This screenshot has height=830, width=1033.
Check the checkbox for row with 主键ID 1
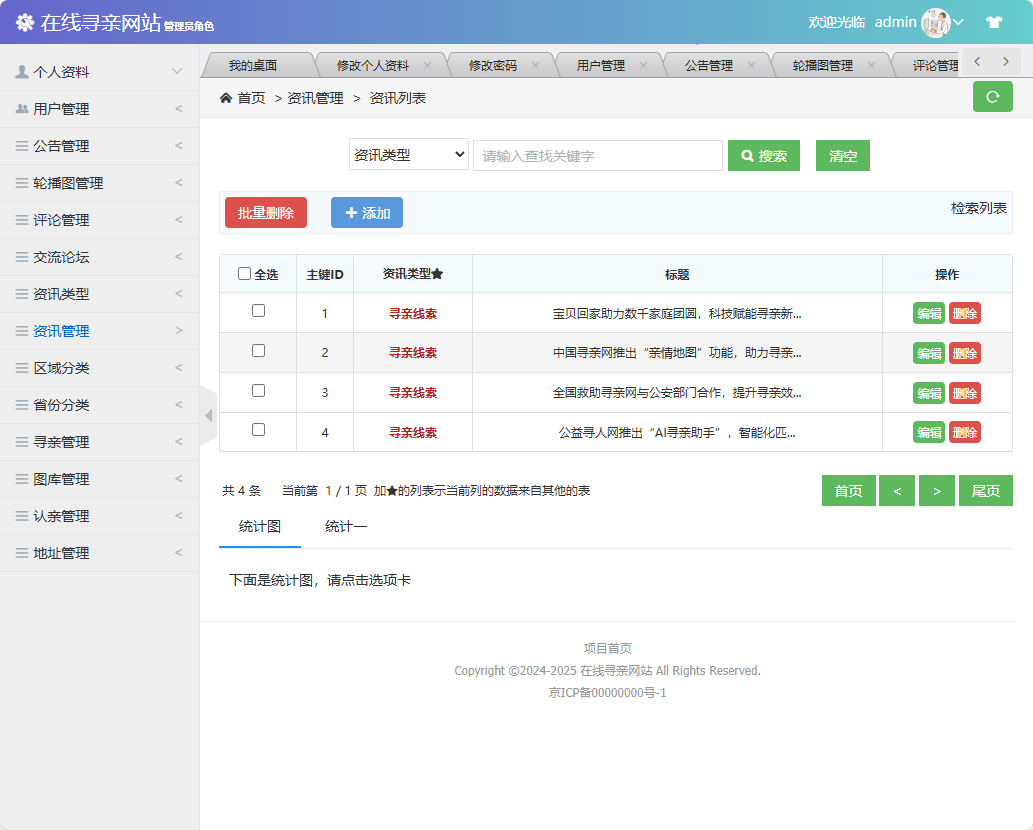[x=257, y=312]
